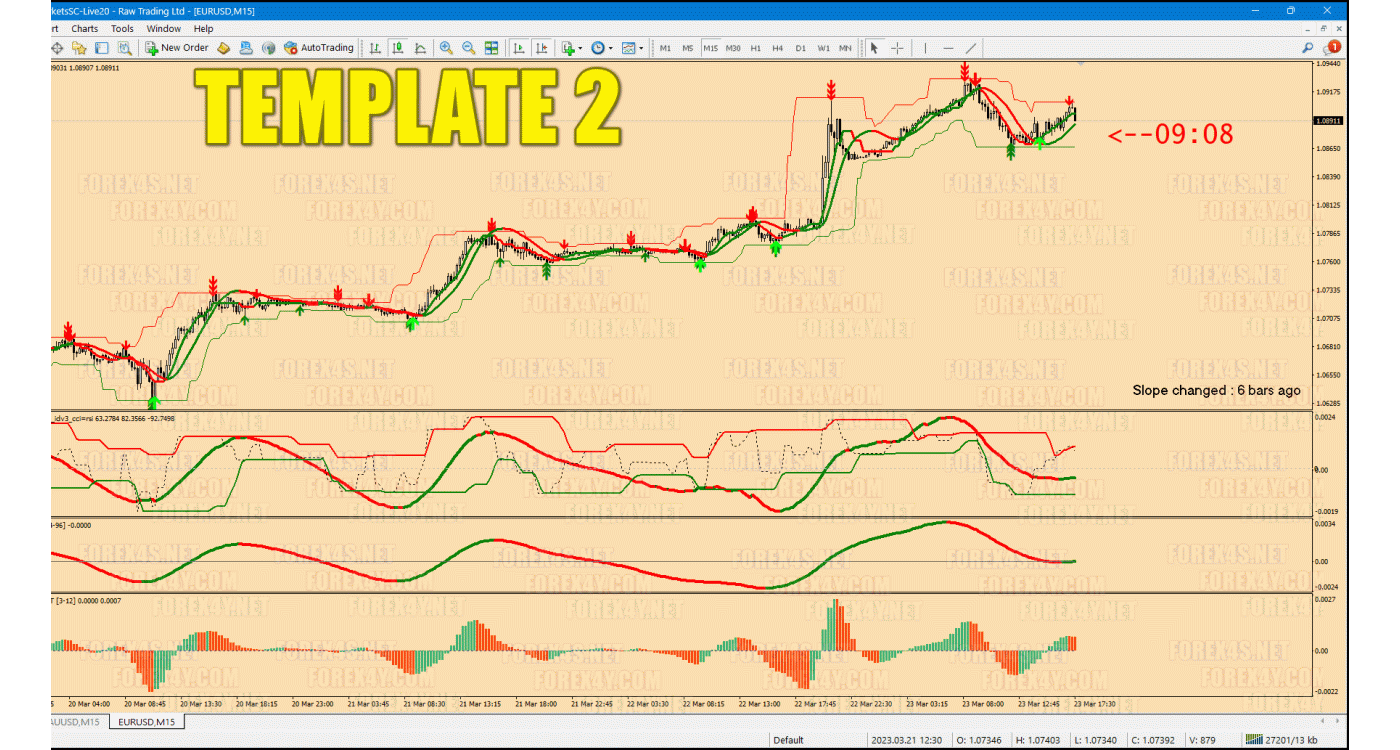The image size is (1400, 750).
Task: Toggle chart shift mode
Action: [x=541, y=47]
